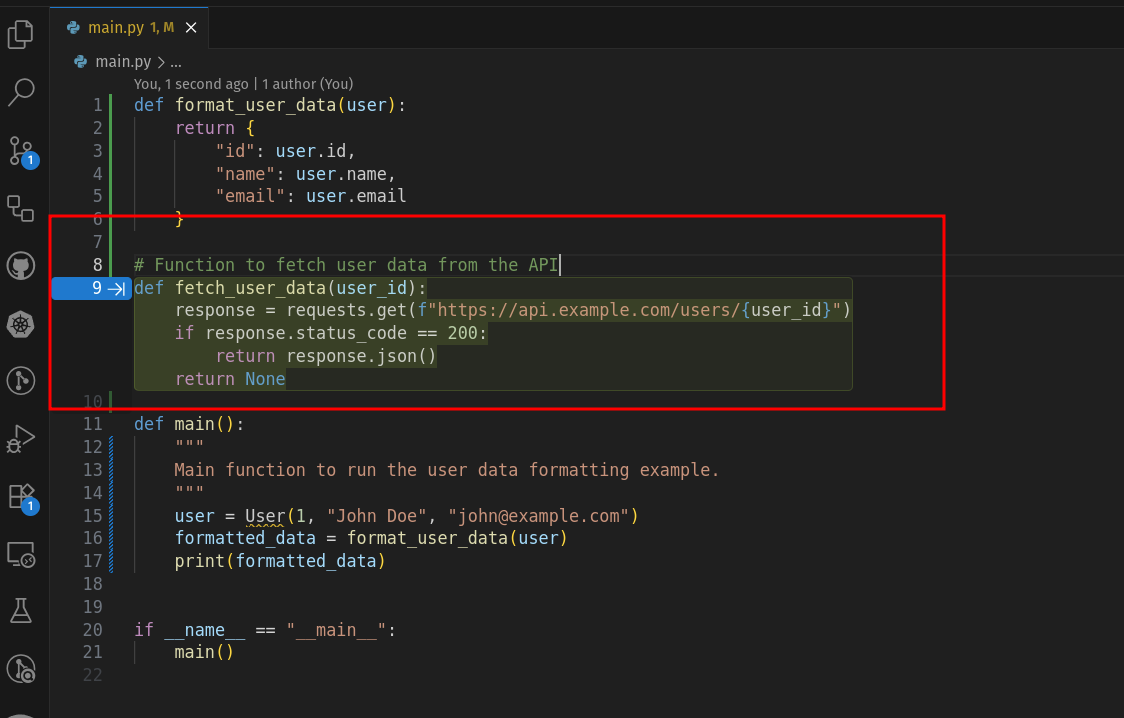Viewport: 1124px width, 718px height.
Task: Click the GitHub icon in activity bar
Action: pyautogui.click(x=21, y=266)
